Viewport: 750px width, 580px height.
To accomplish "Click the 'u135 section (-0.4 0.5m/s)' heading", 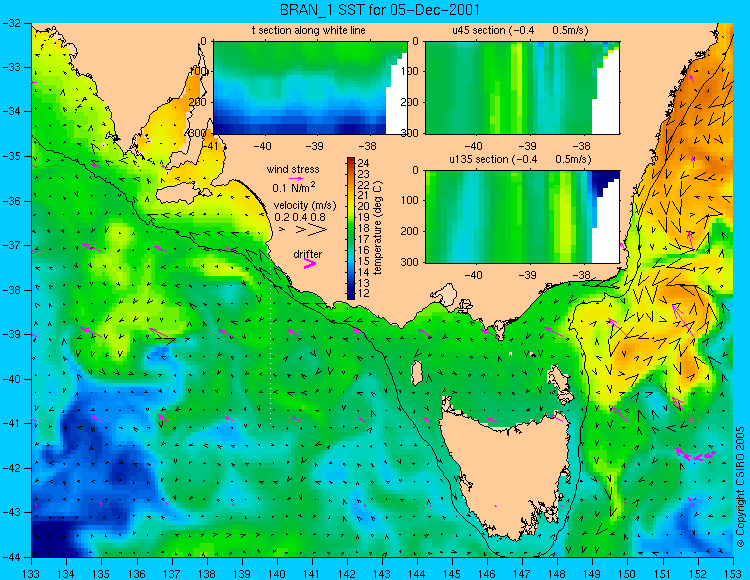I will [x=520, y=159].
